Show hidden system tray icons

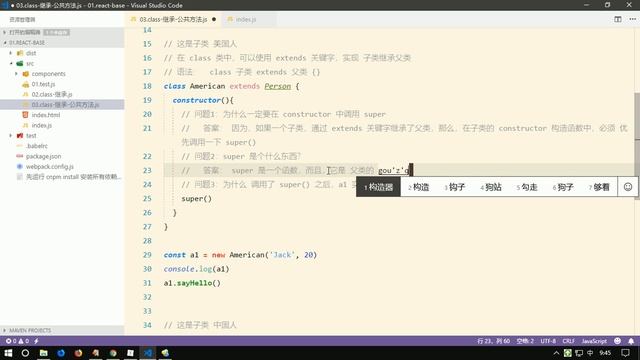click(556, 353)
